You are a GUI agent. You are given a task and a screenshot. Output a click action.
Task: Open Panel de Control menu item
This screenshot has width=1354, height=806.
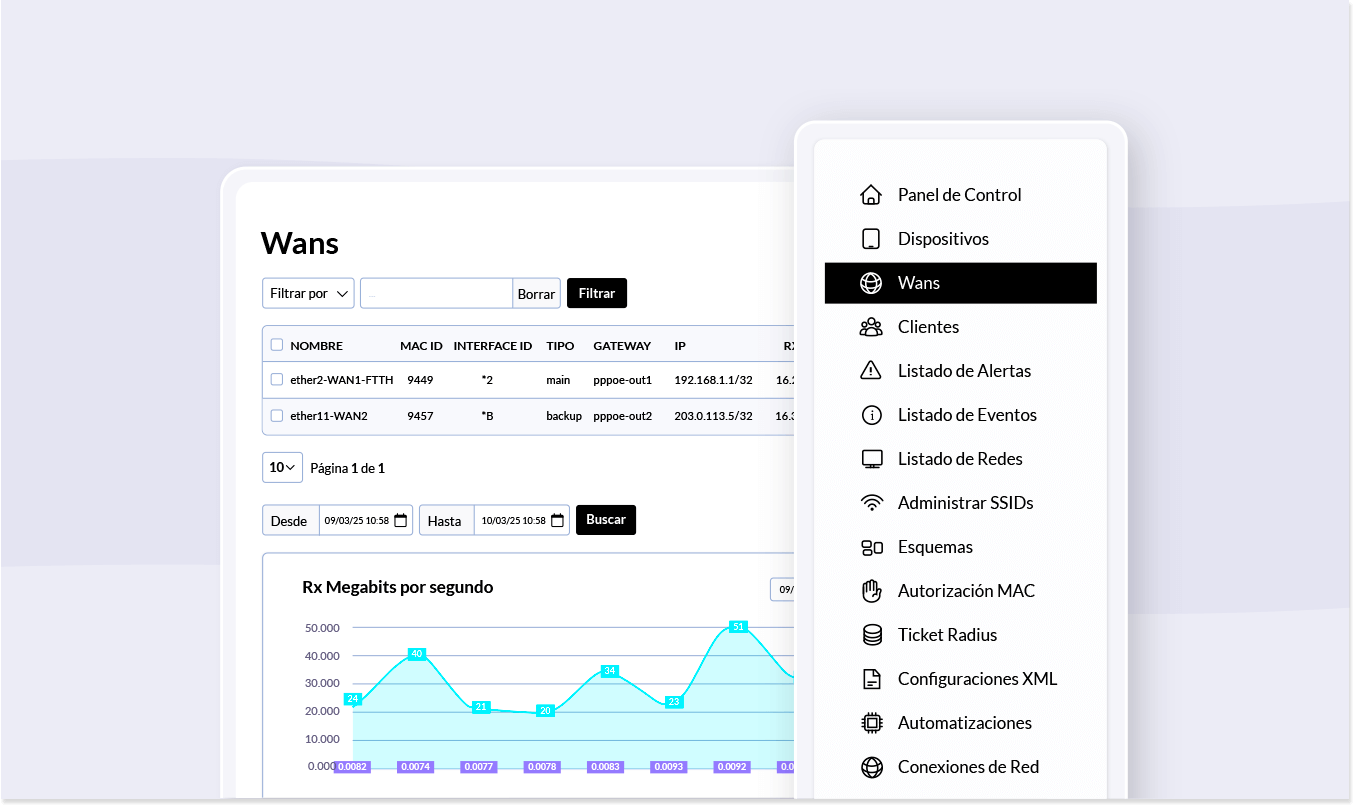pyautogui.click(x=960, y=195)
